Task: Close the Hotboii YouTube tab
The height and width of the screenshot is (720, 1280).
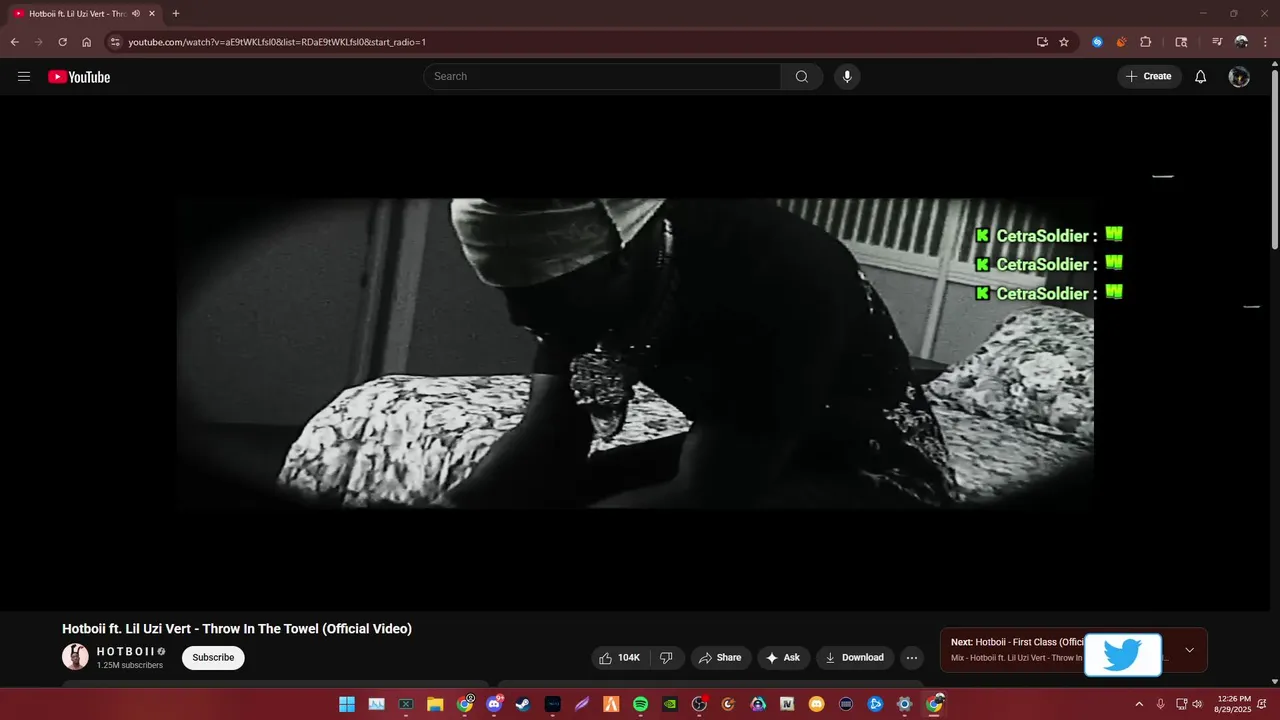Action: click(x=152, y=14)
